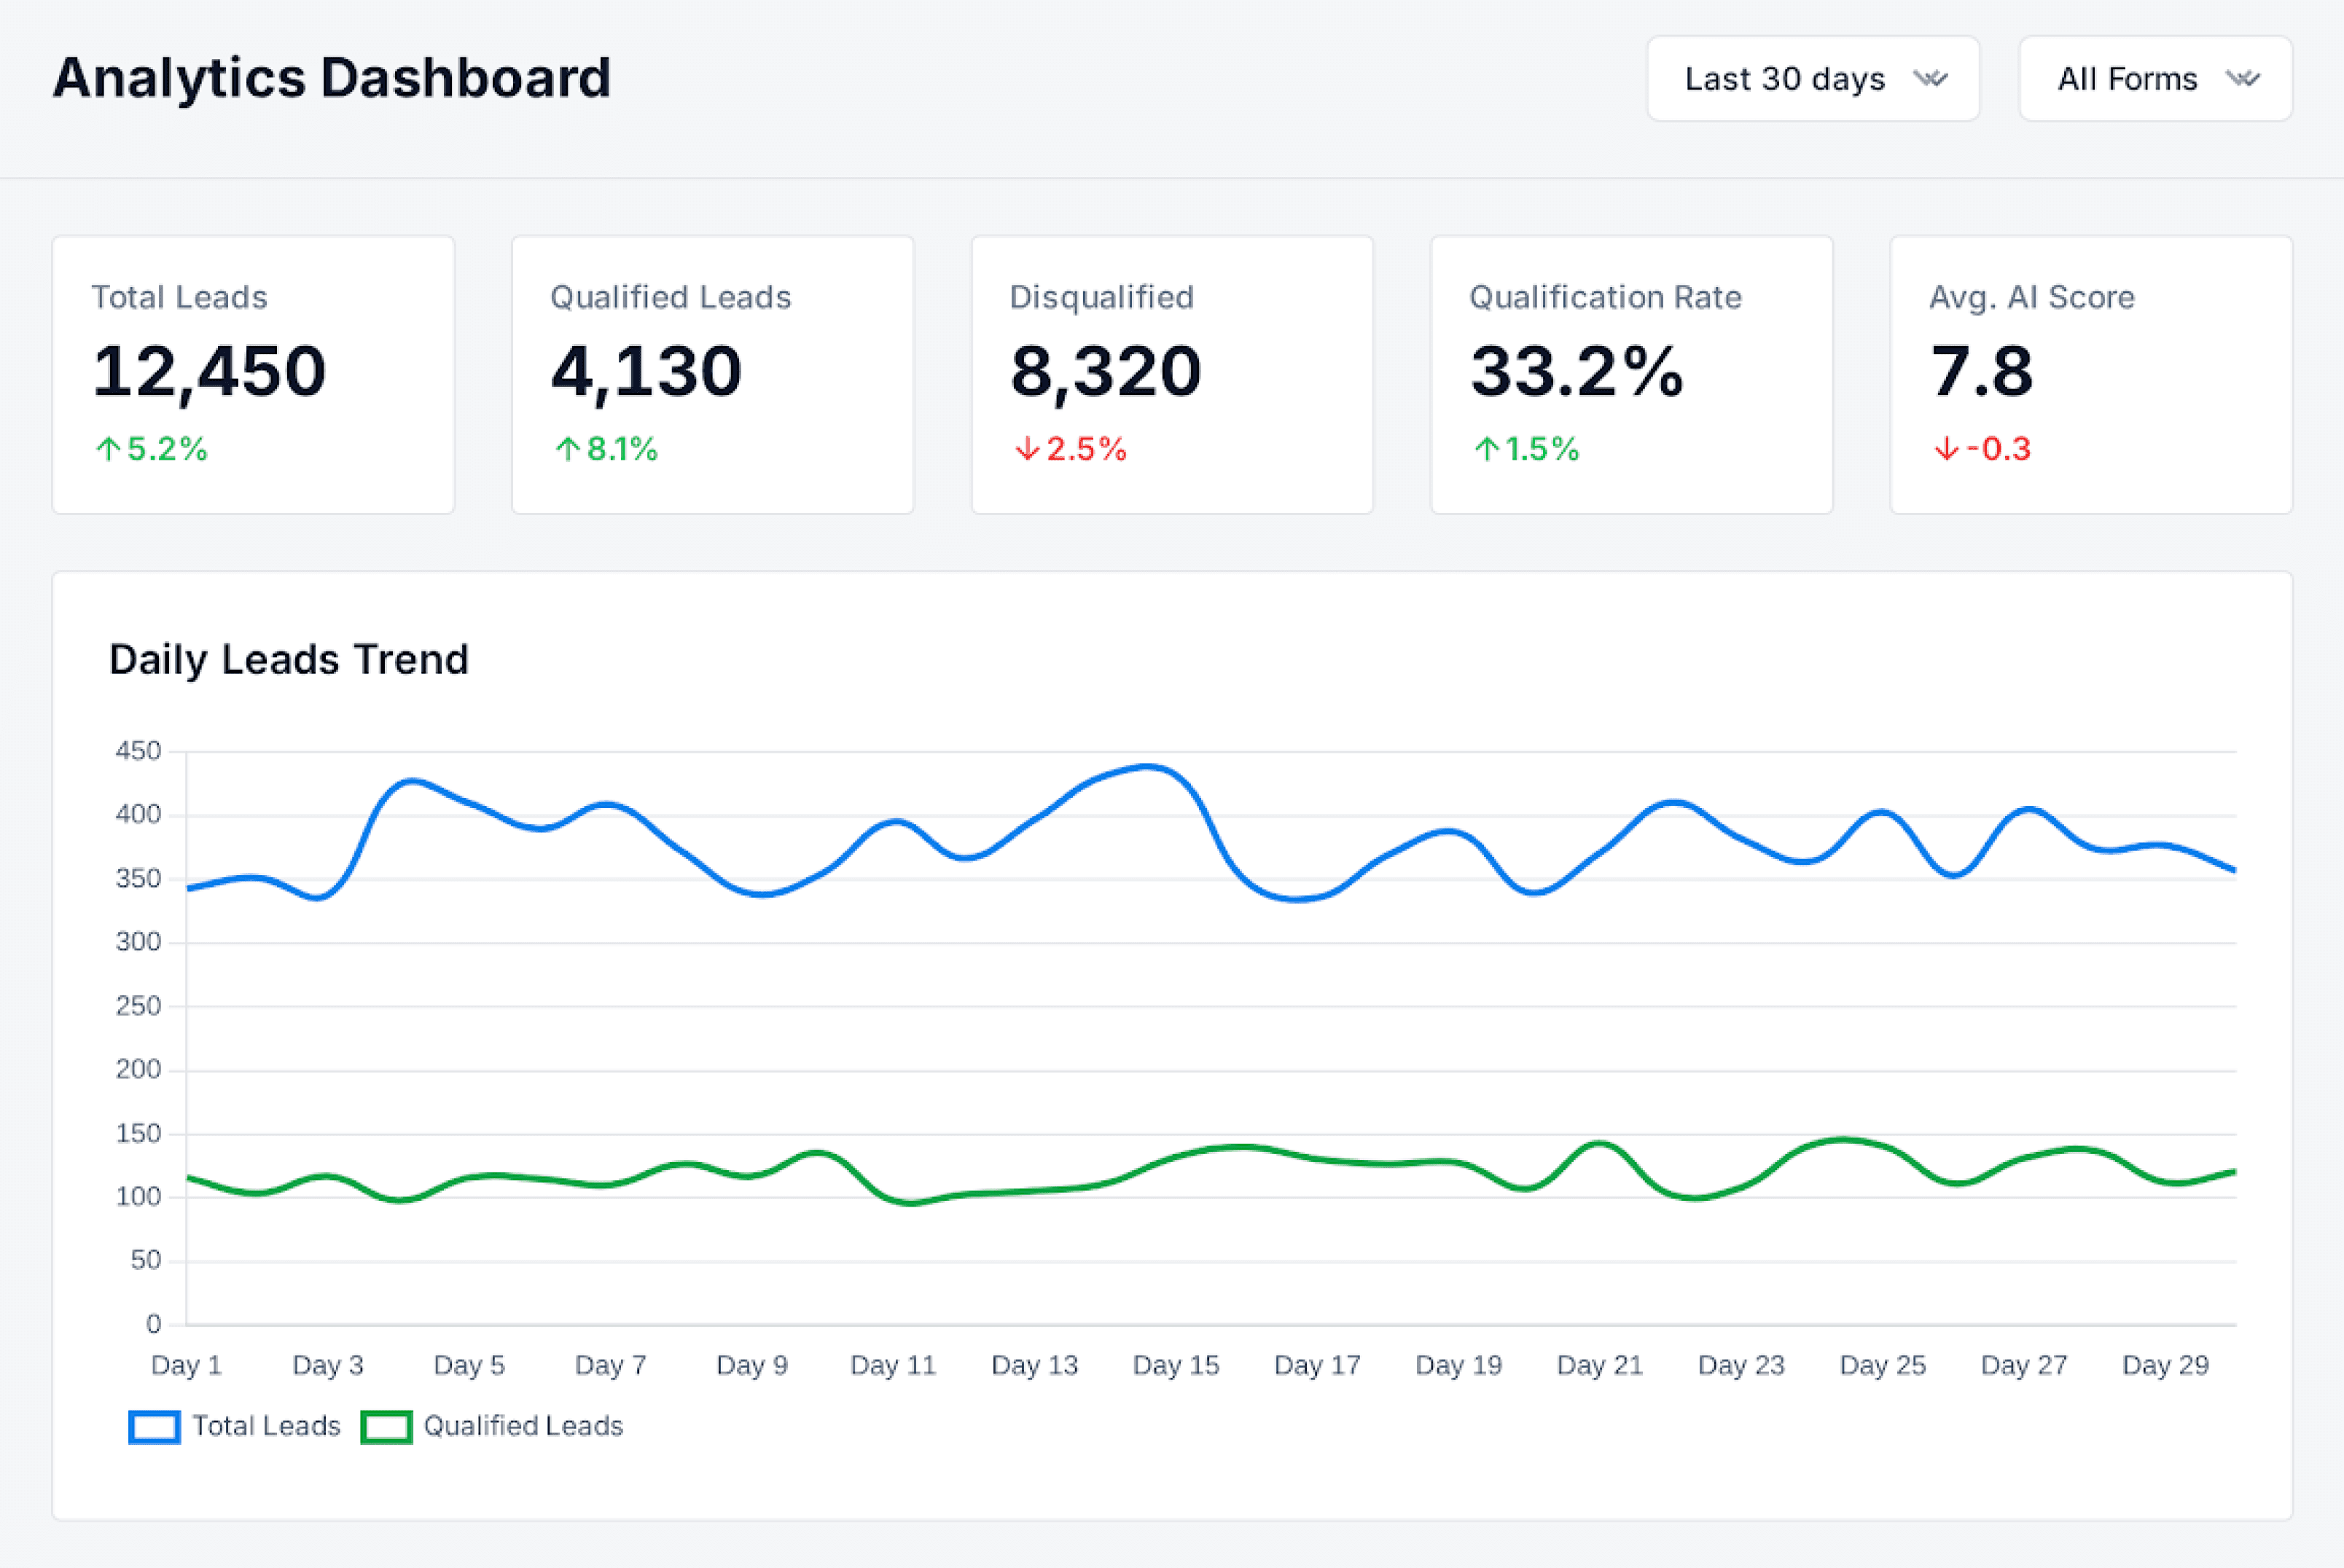Click the Analytics Dashboard heading
The image size is (2344, 1568).
pos(331,78)
